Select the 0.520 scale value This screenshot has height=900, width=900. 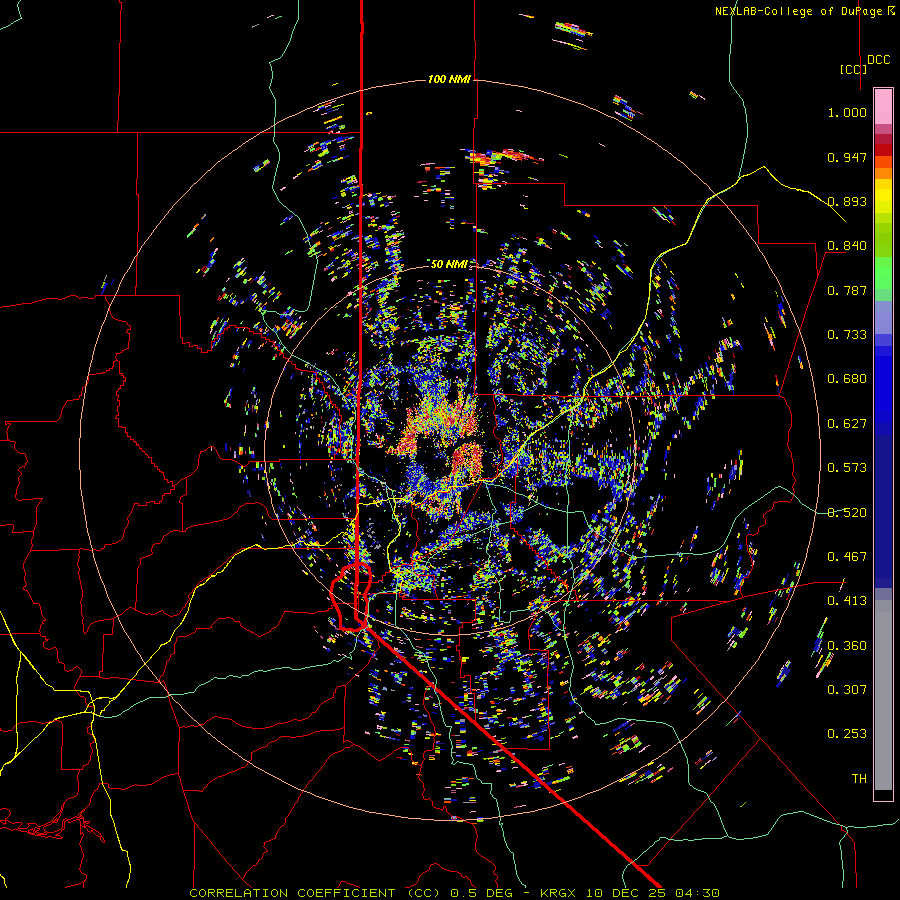point(847,513)
